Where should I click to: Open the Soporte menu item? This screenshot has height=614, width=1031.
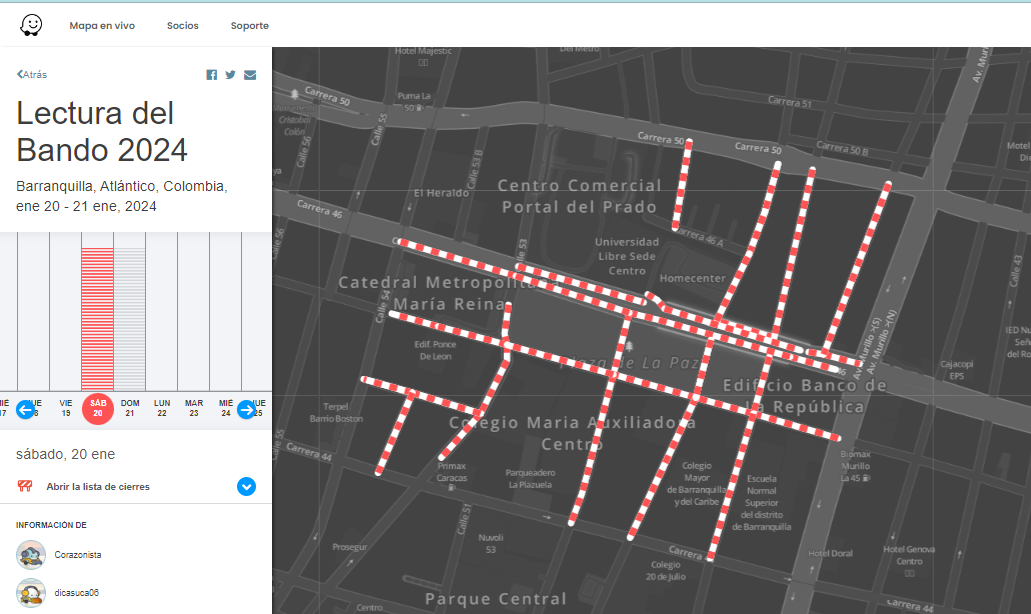click(x=249, y=26)
